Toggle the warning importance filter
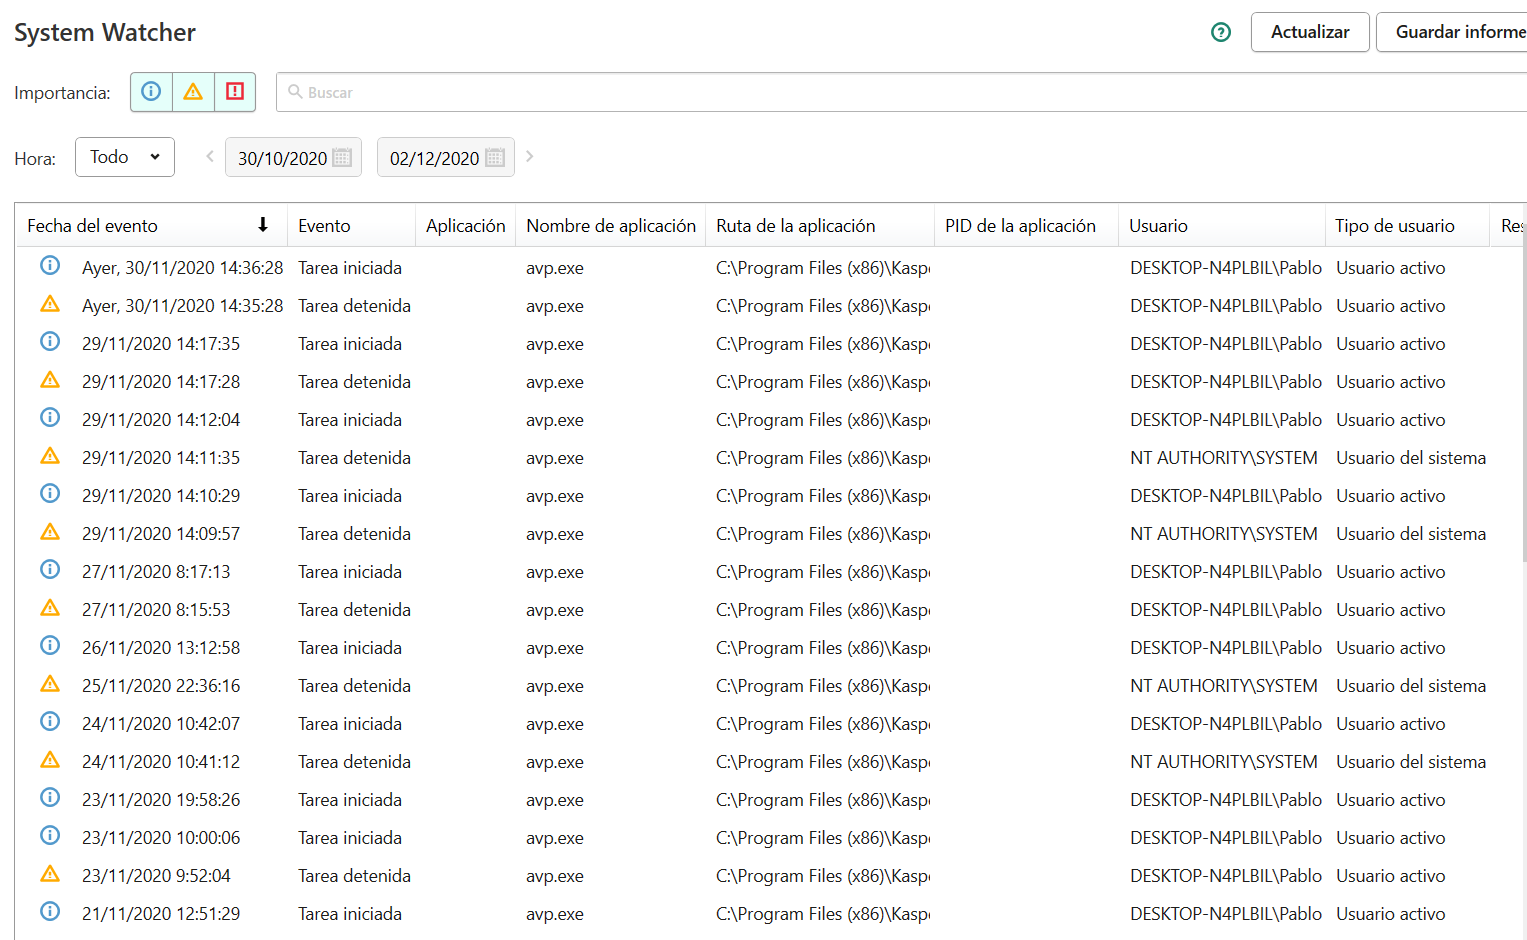Image resolution: width=1527 pixels, height=940 pixels. [x=193, y=92]
